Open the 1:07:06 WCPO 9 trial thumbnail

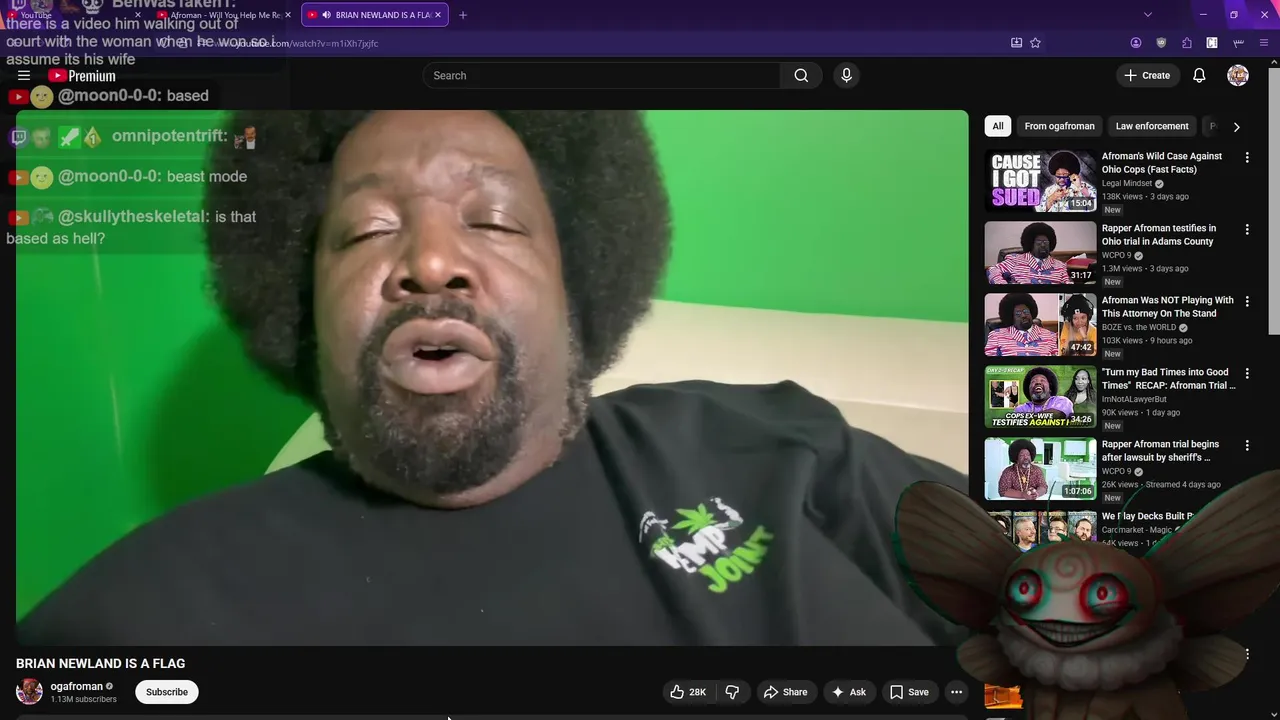(1040, 469)
